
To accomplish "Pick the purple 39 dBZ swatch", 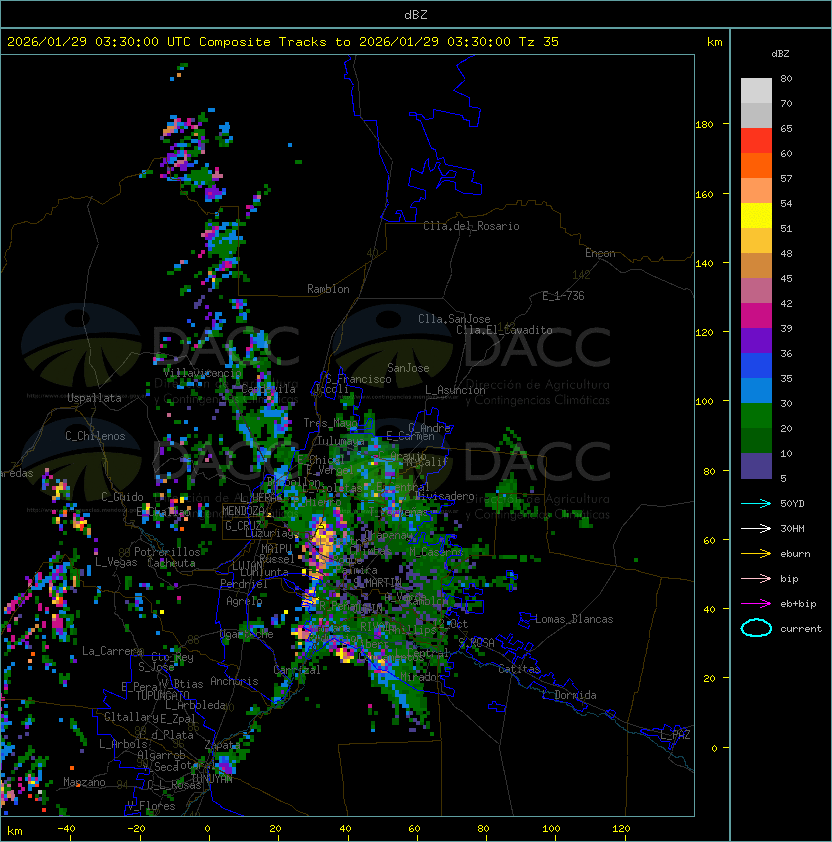I will coord(756,341).
